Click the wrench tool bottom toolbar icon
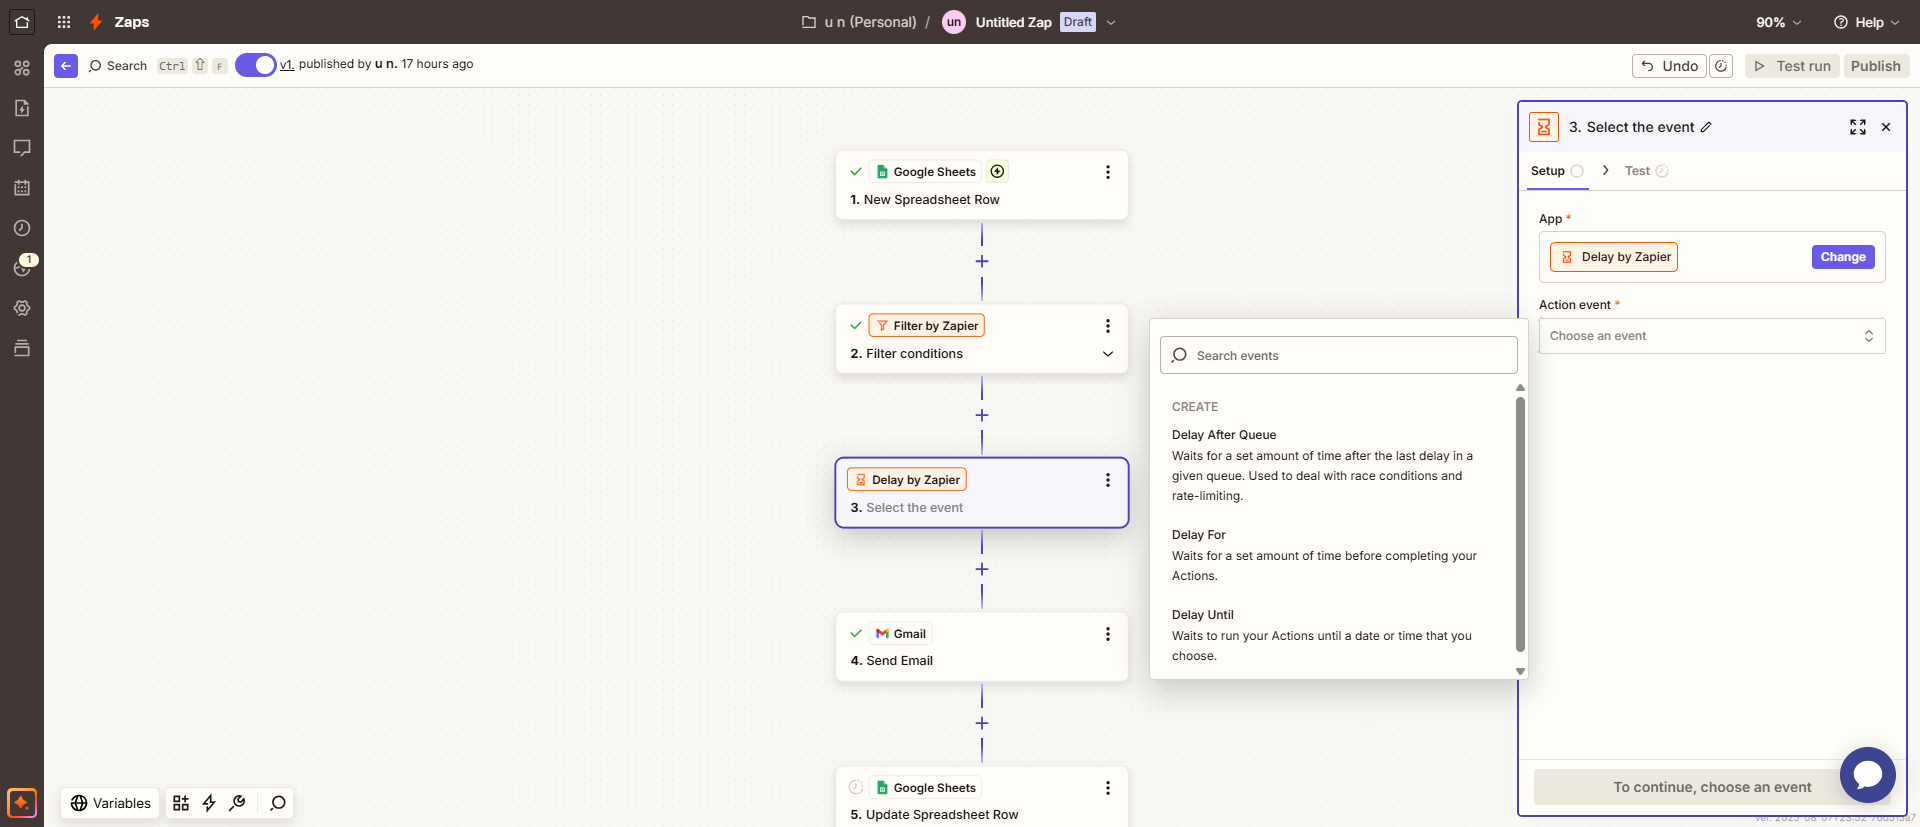The width and height of the screenshot is (1920, 827). pos(237,803)
